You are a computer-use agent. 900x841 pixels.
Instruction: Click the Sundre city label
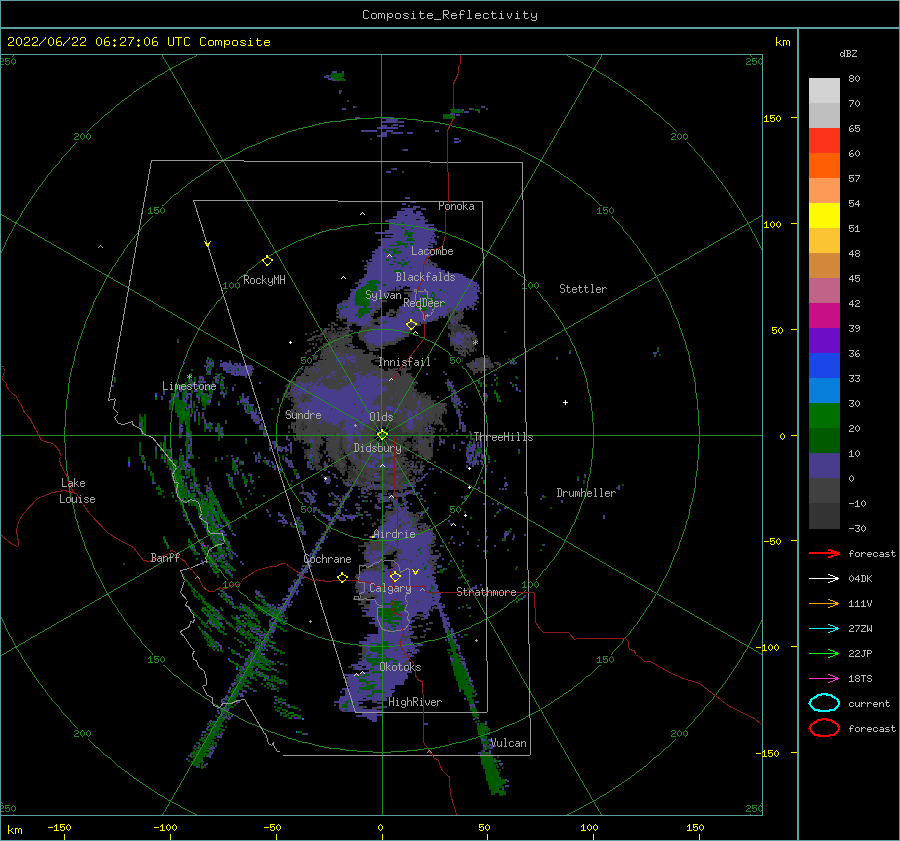[303, 414]
